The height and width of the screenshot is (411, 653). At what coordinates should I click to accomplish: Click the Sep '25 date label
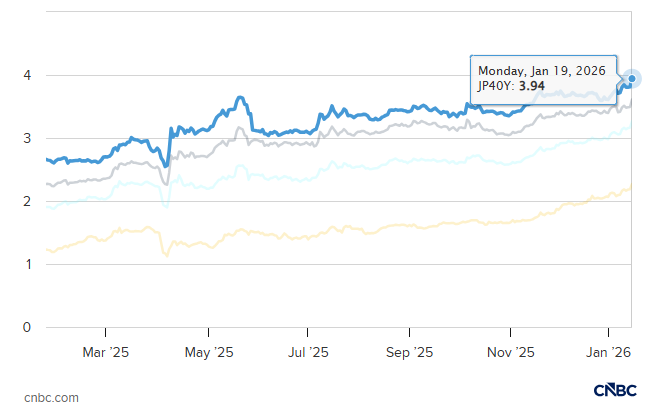pos(409,352)
